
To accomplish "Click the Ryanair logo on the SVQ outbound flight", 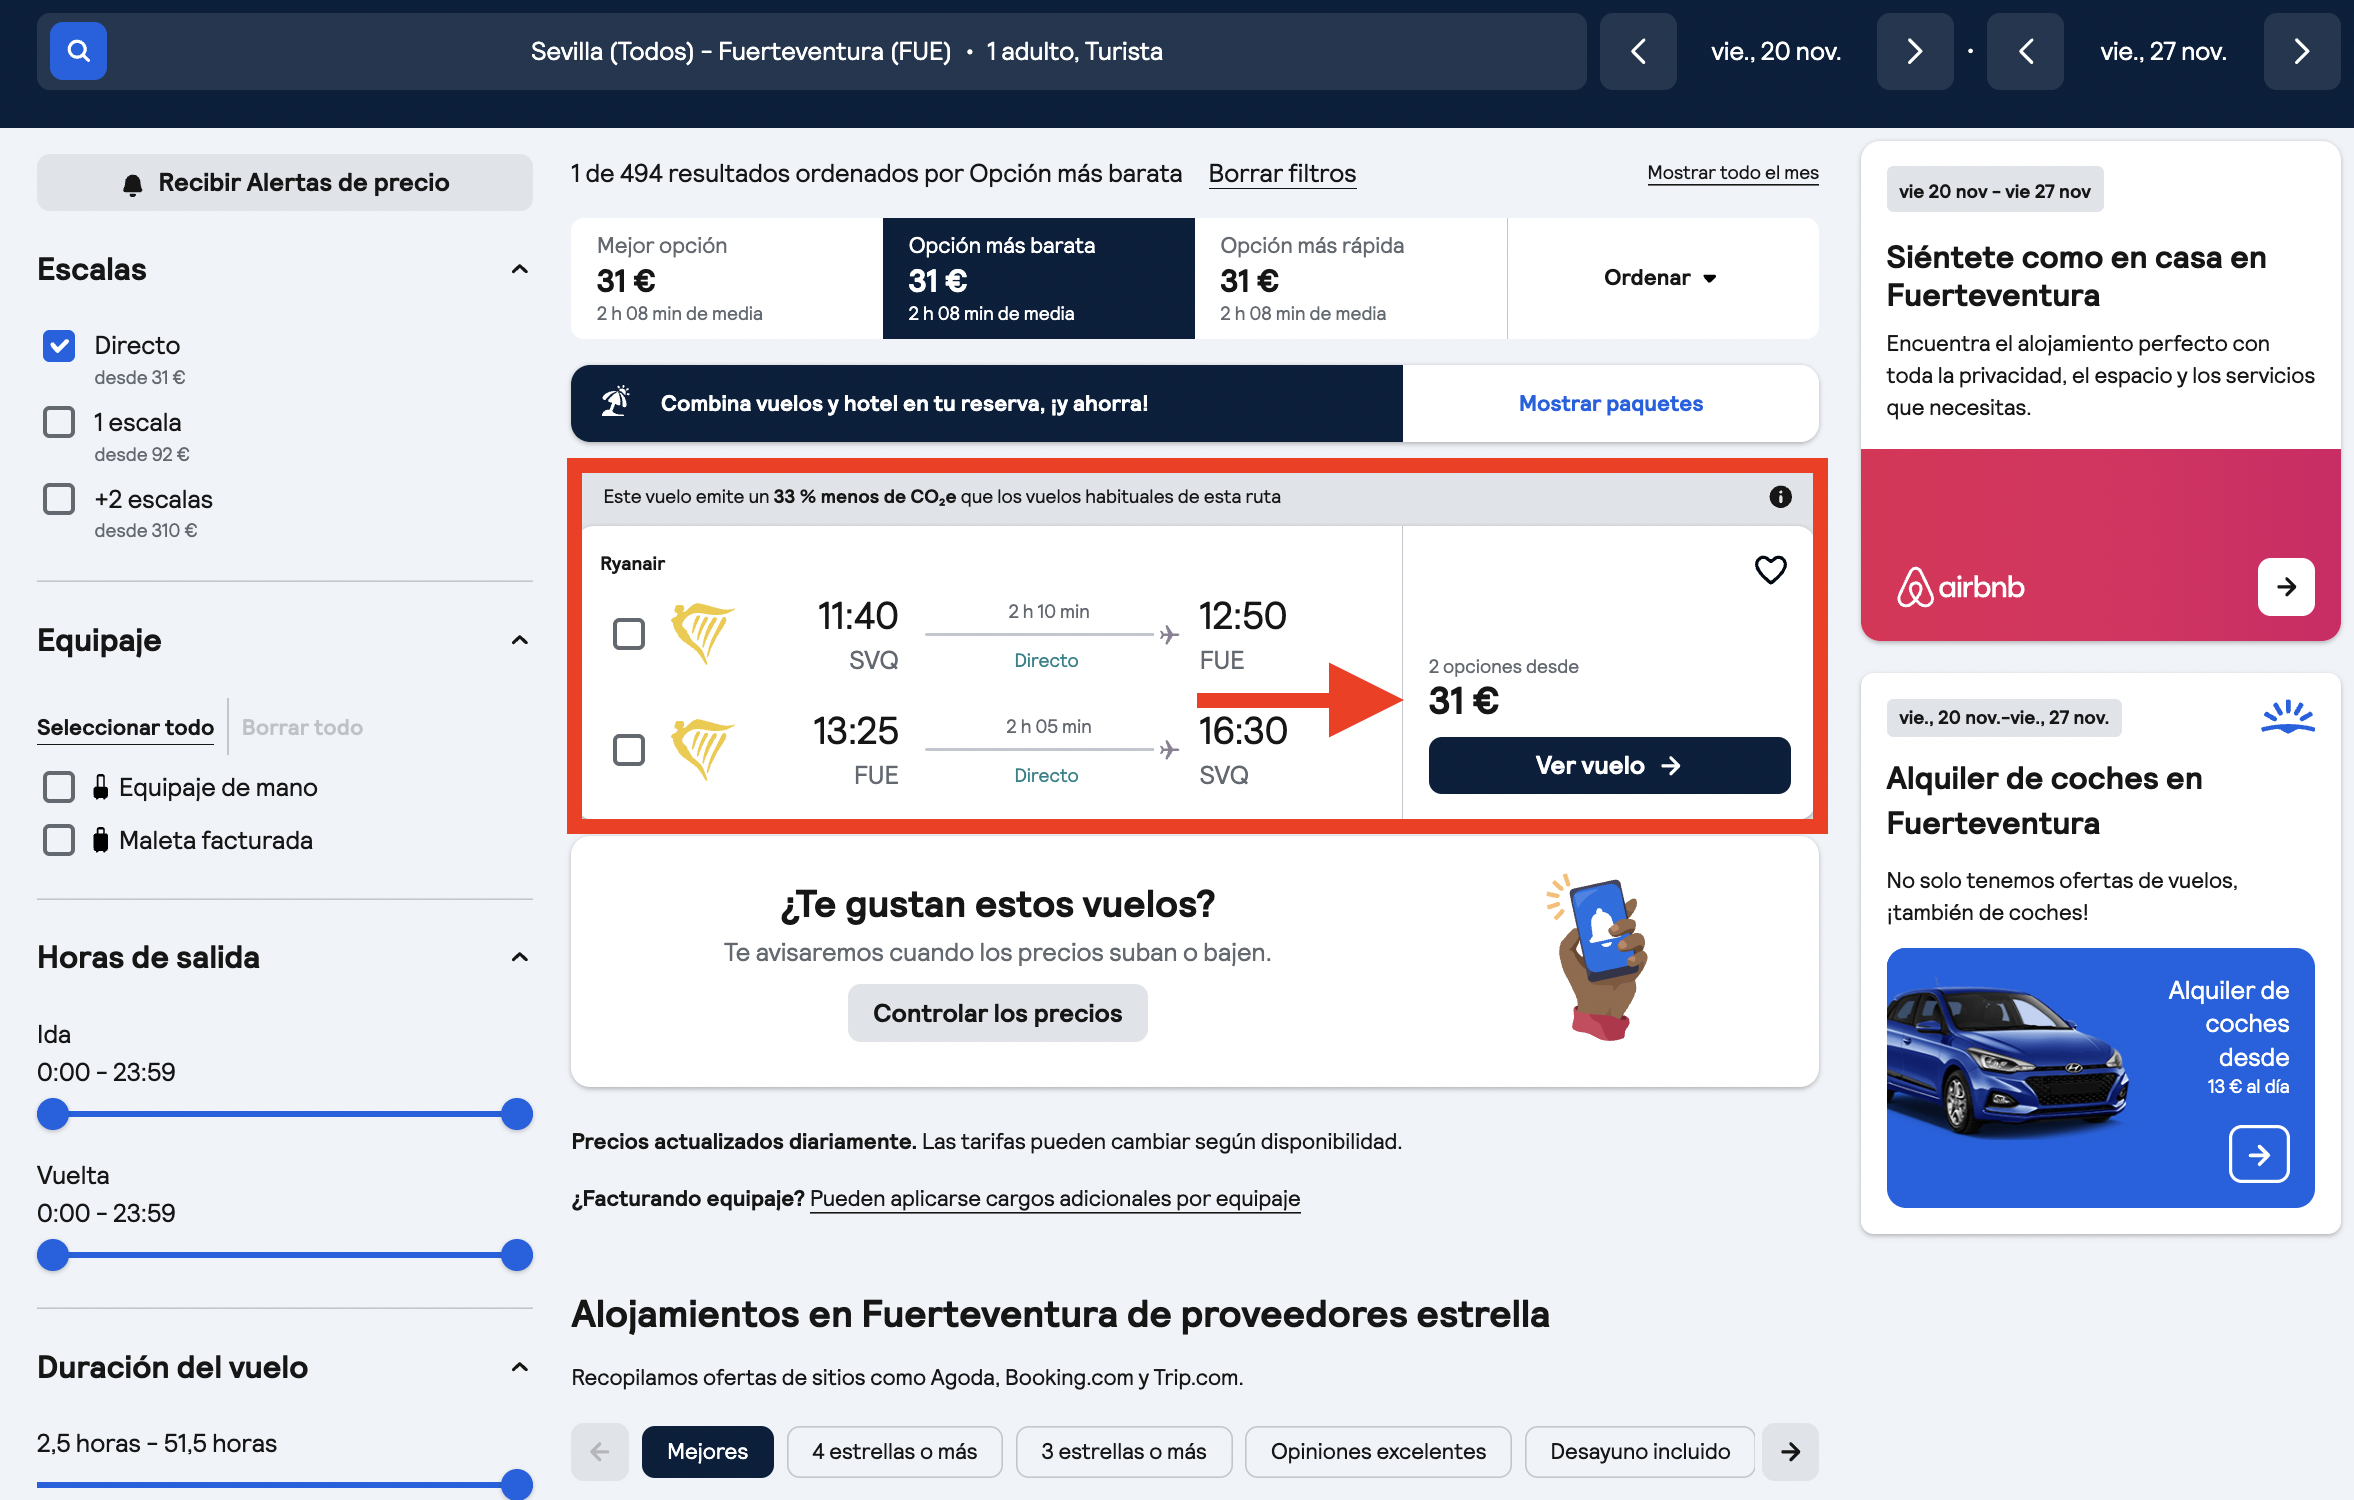I will (x=702, y=633).
